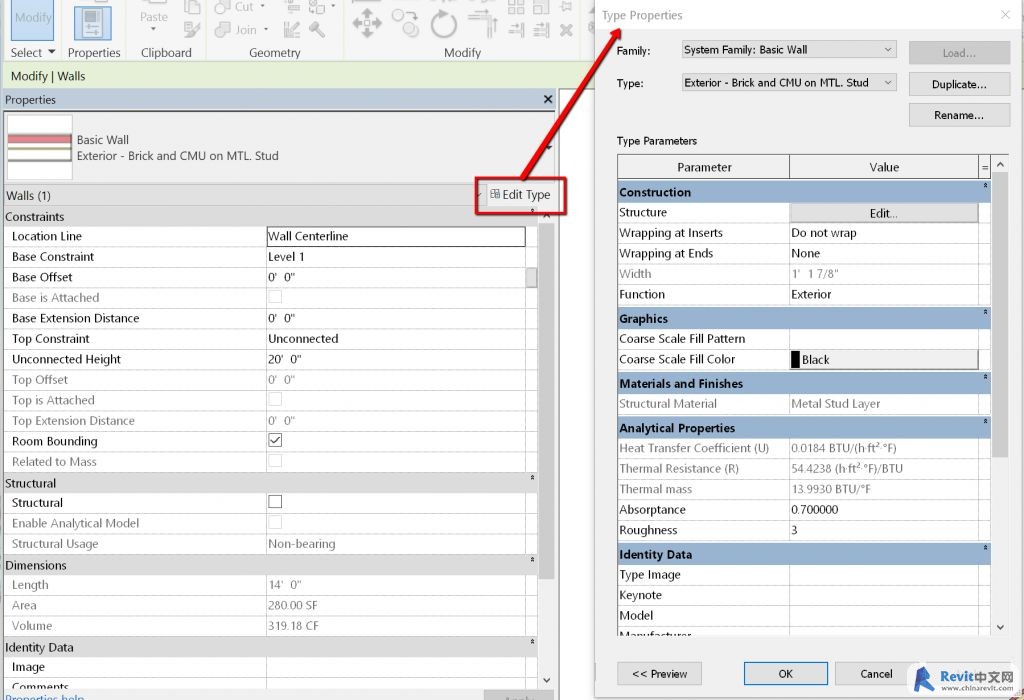1024x700 pixels.
Task: Click Cancel in Type Properties dialog
Action: 876,673
